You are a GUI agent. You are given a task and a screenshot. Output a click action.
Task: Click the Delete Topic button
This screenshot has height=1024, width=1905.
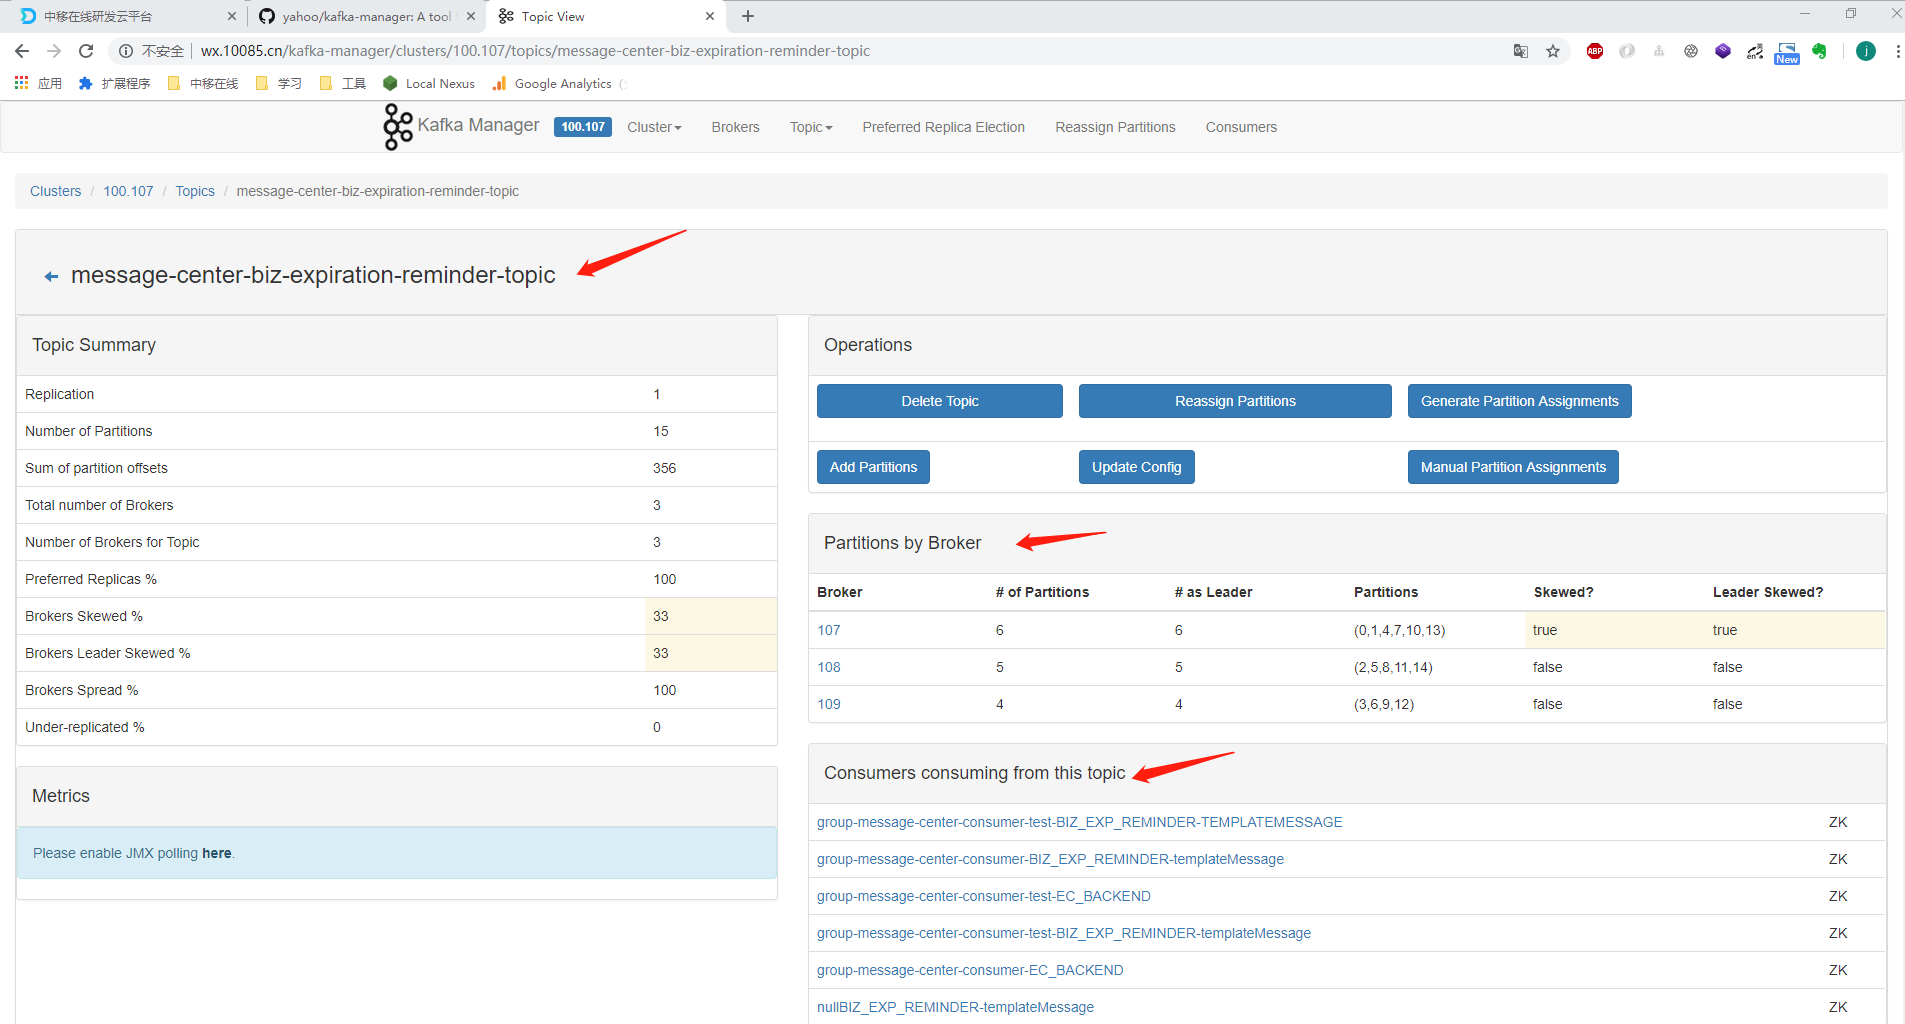(x=939, y=401)
